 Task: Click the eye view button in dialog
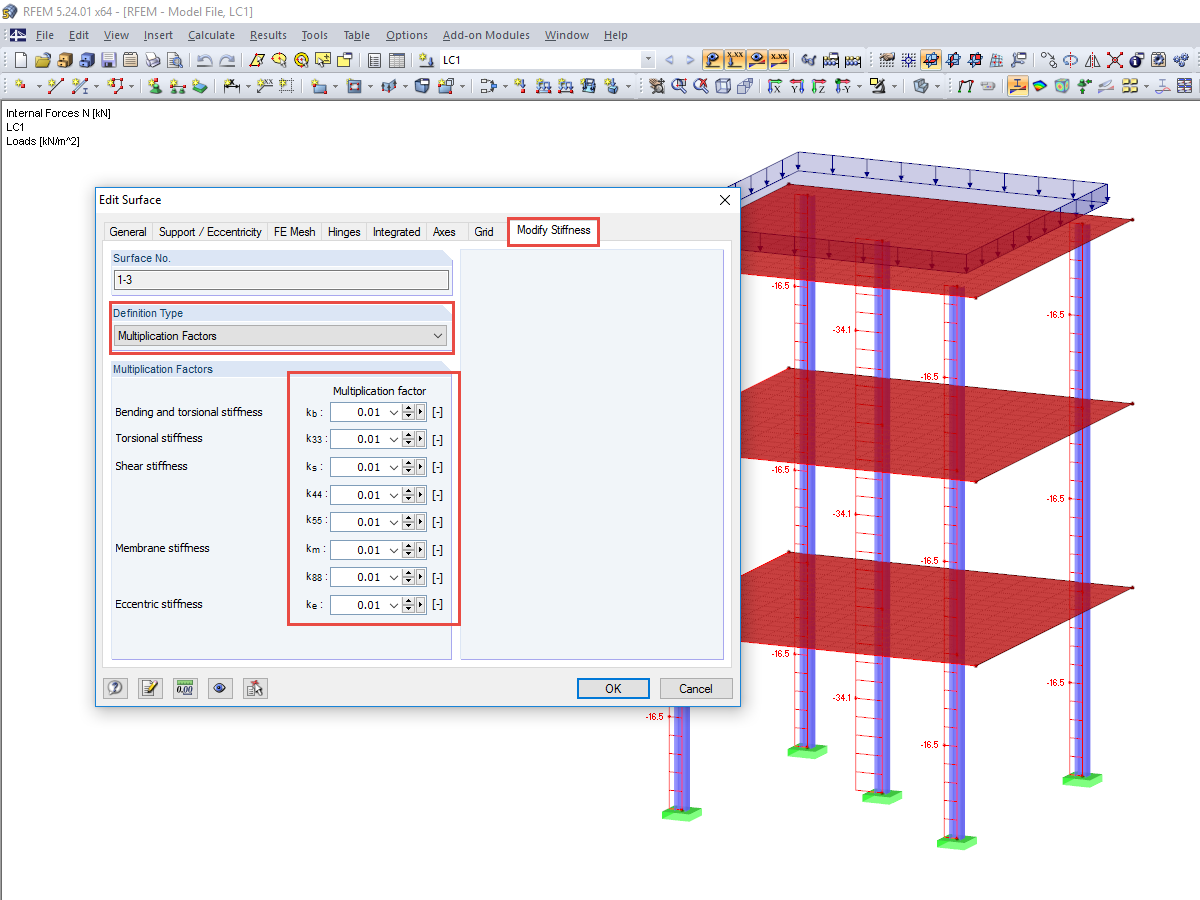(x=220, y=688)
